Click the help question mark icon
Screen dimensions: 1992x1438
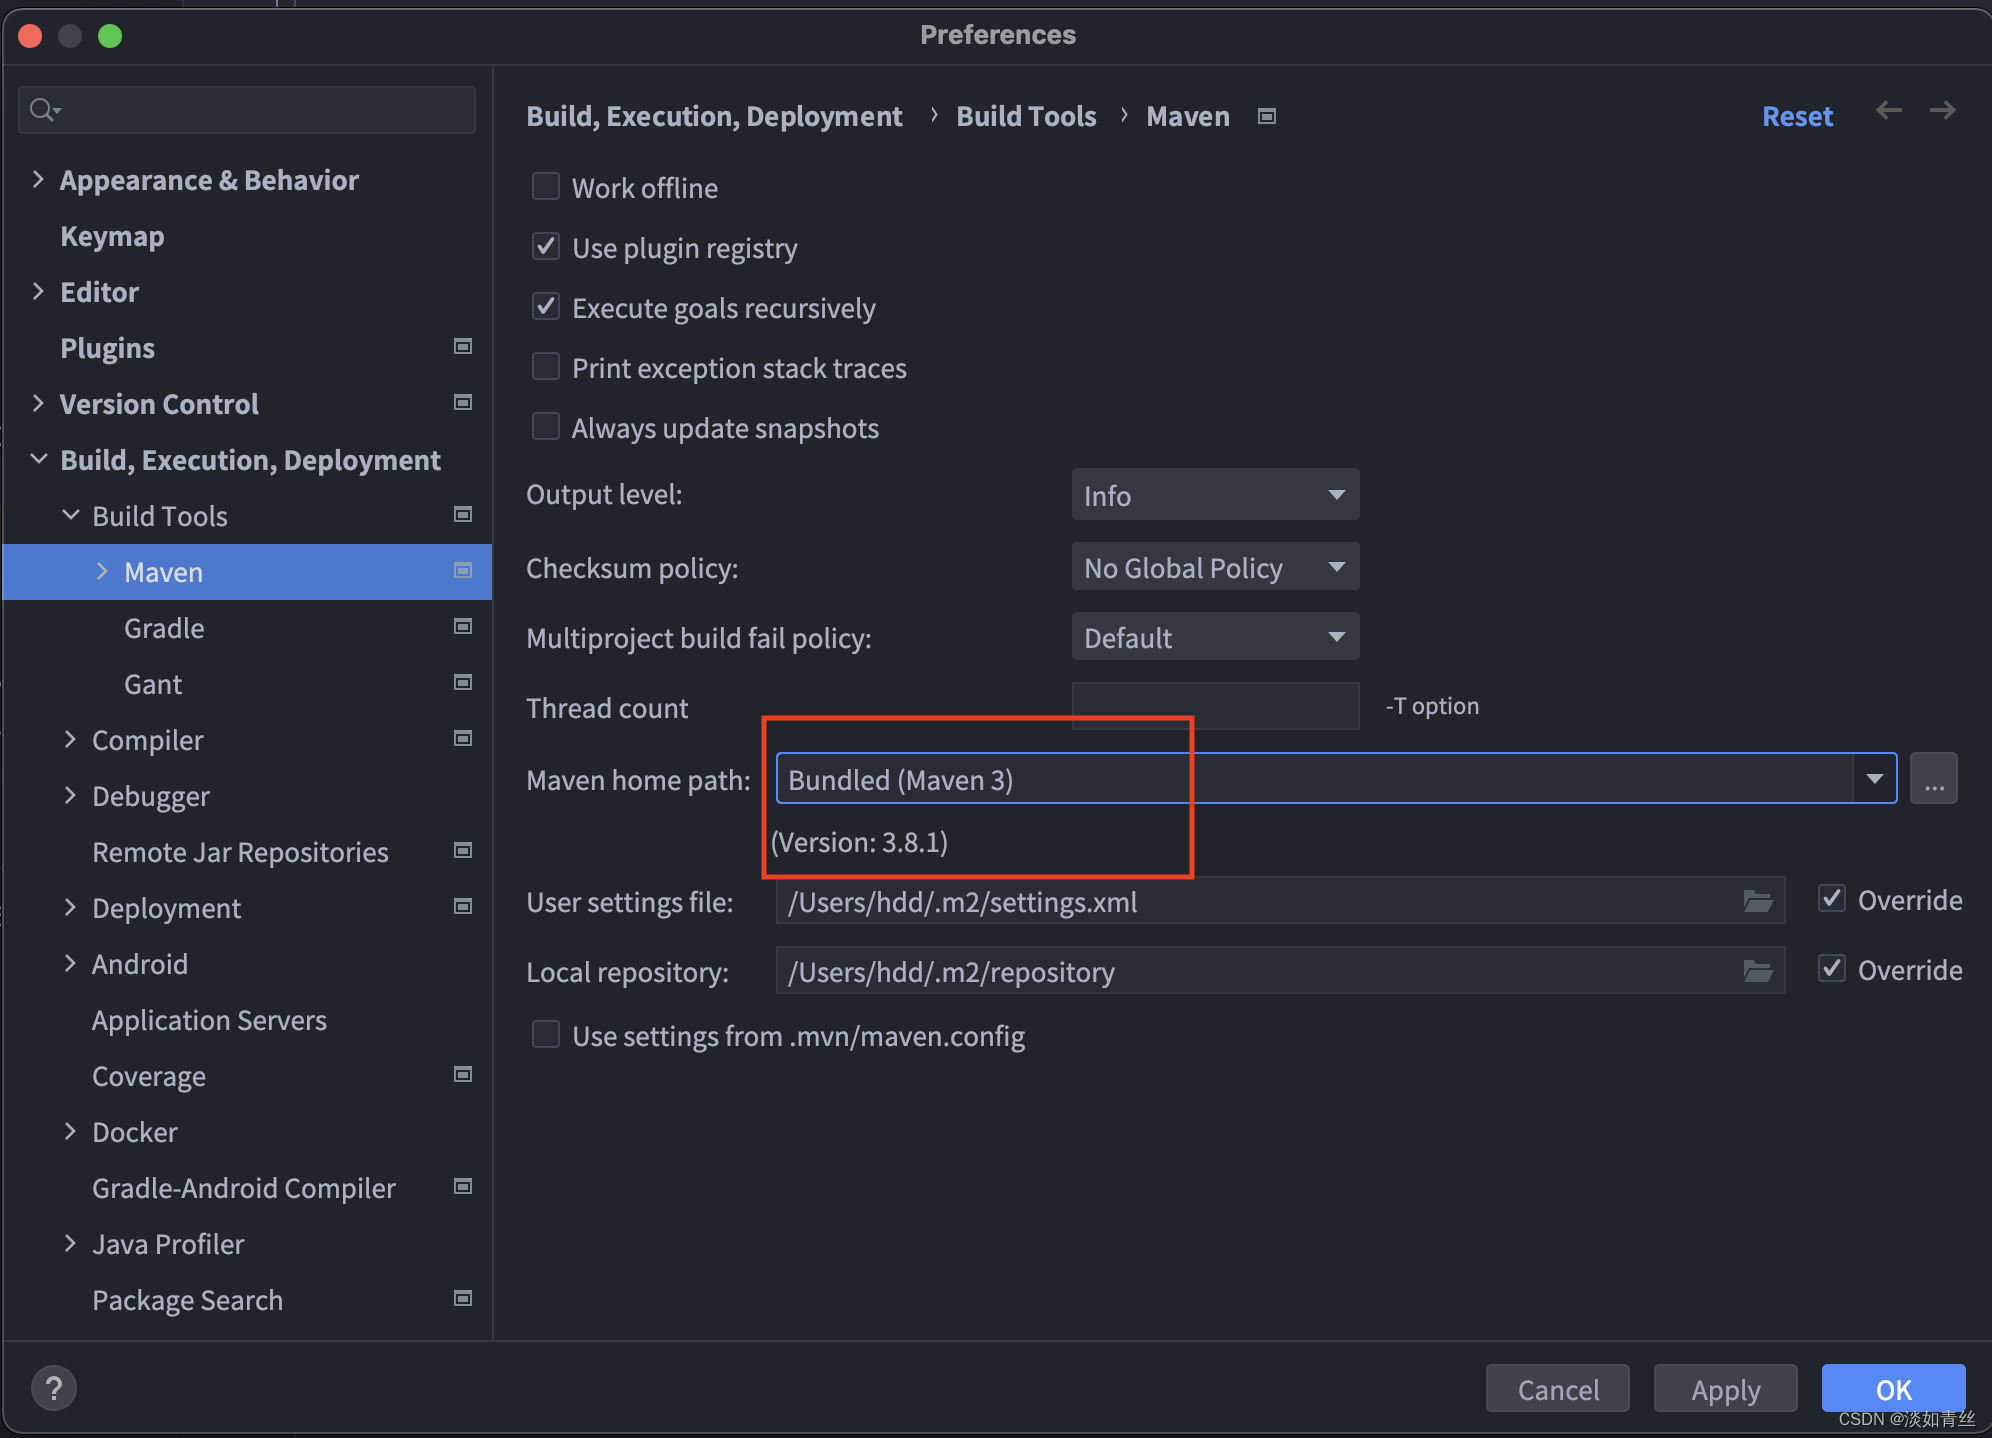point(54,1387)
